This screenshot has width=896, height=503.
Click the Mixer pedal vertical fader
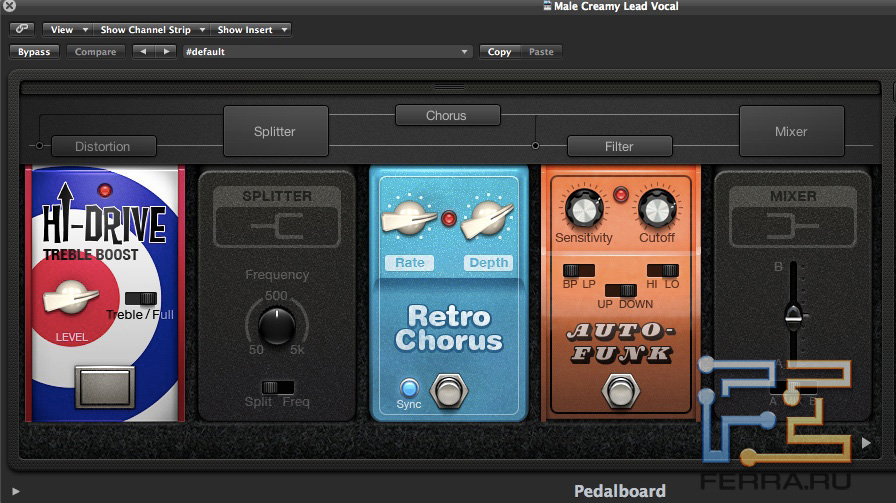click(793, 315)
